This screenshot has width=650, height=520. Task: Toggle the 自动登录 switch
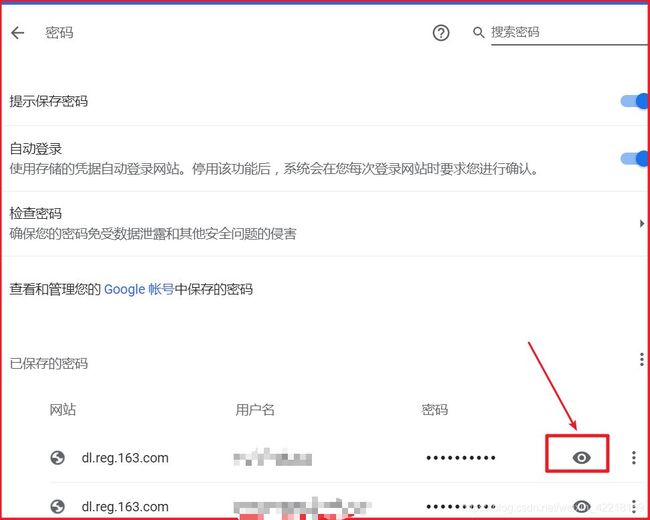point(634,158)
